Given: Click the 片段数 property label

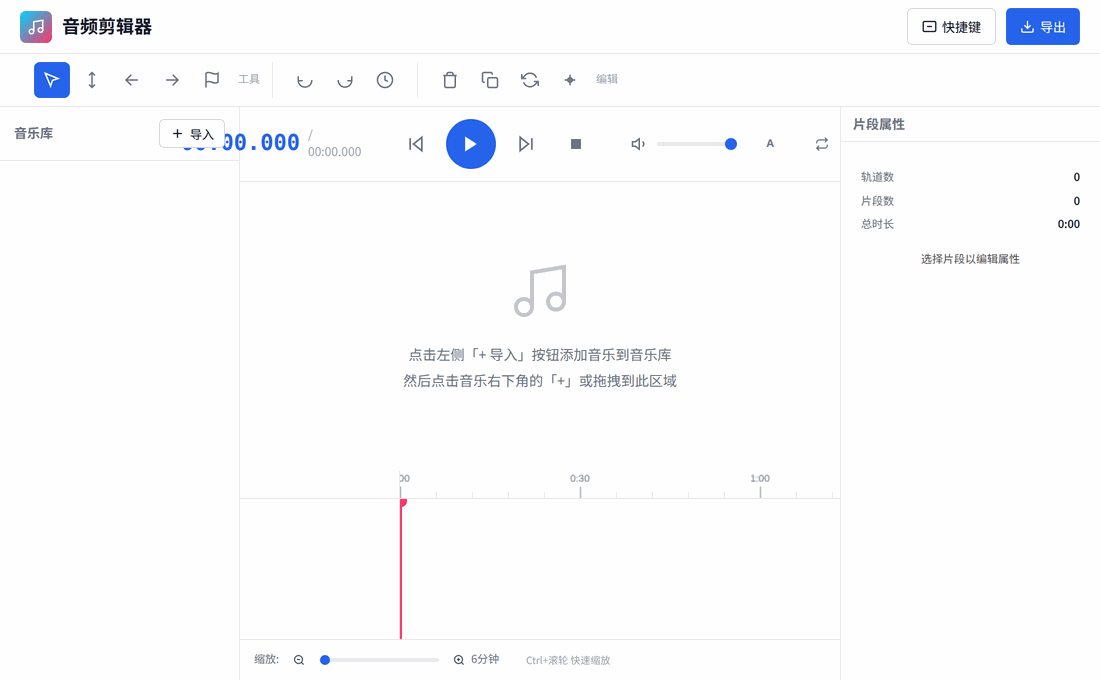Looking at the screenshot, I should tap(877, 201).
